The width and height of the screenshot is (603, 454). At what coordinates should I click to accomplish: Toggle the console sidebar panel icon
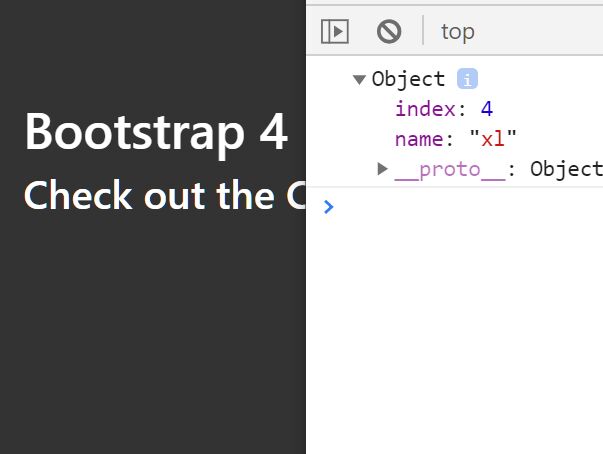(x=335, y=31)
